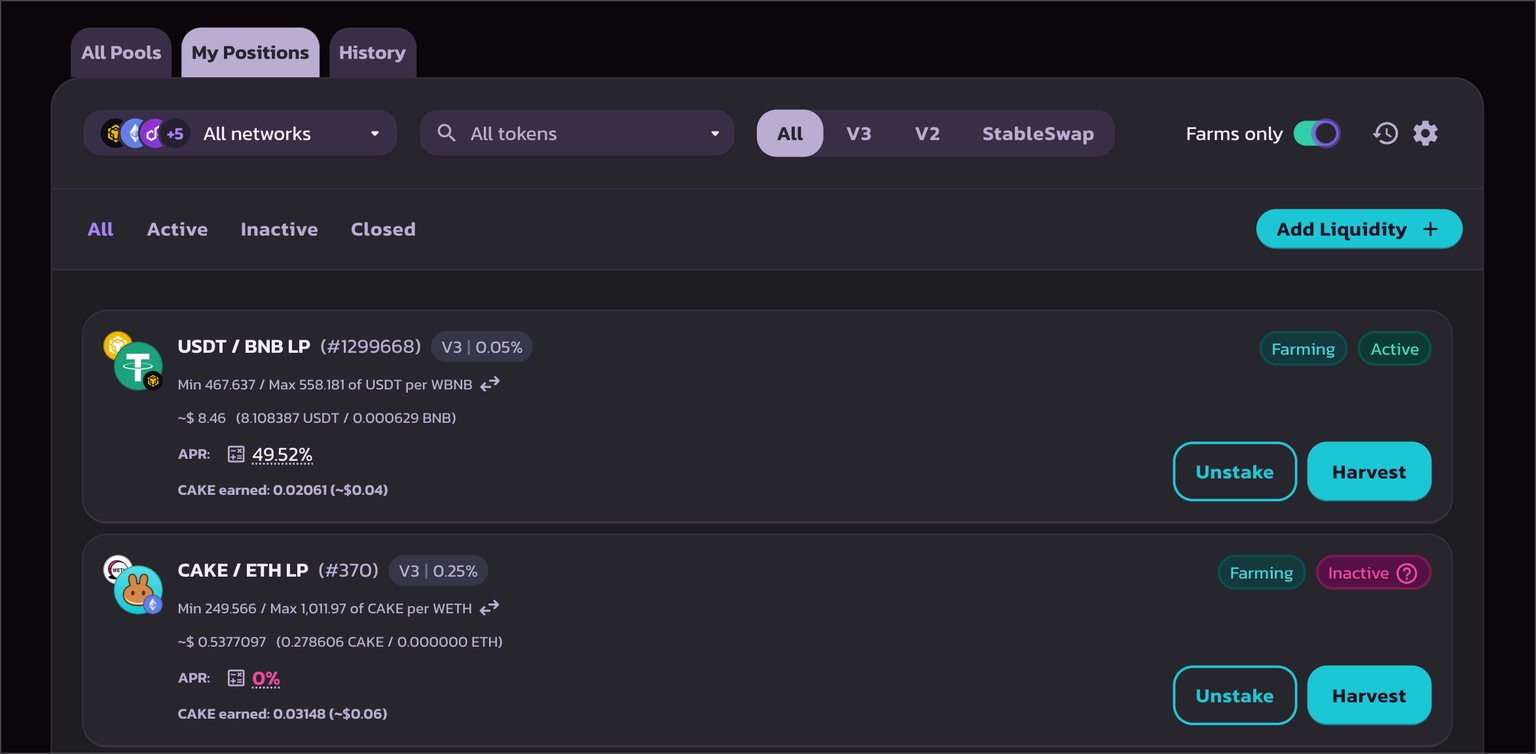
Task: Click the CAKE / ETH token pair logo
Action: 134,585
